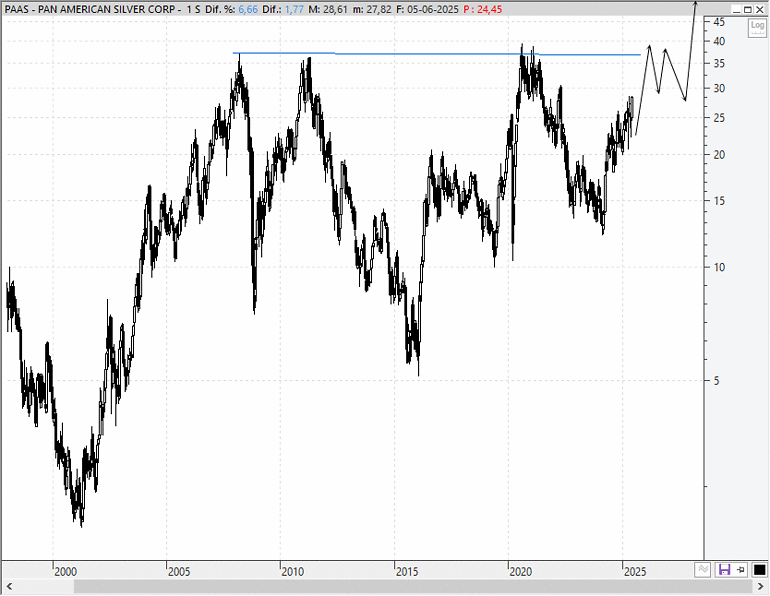Click the 2025 label on time axis

coord(635,572)
